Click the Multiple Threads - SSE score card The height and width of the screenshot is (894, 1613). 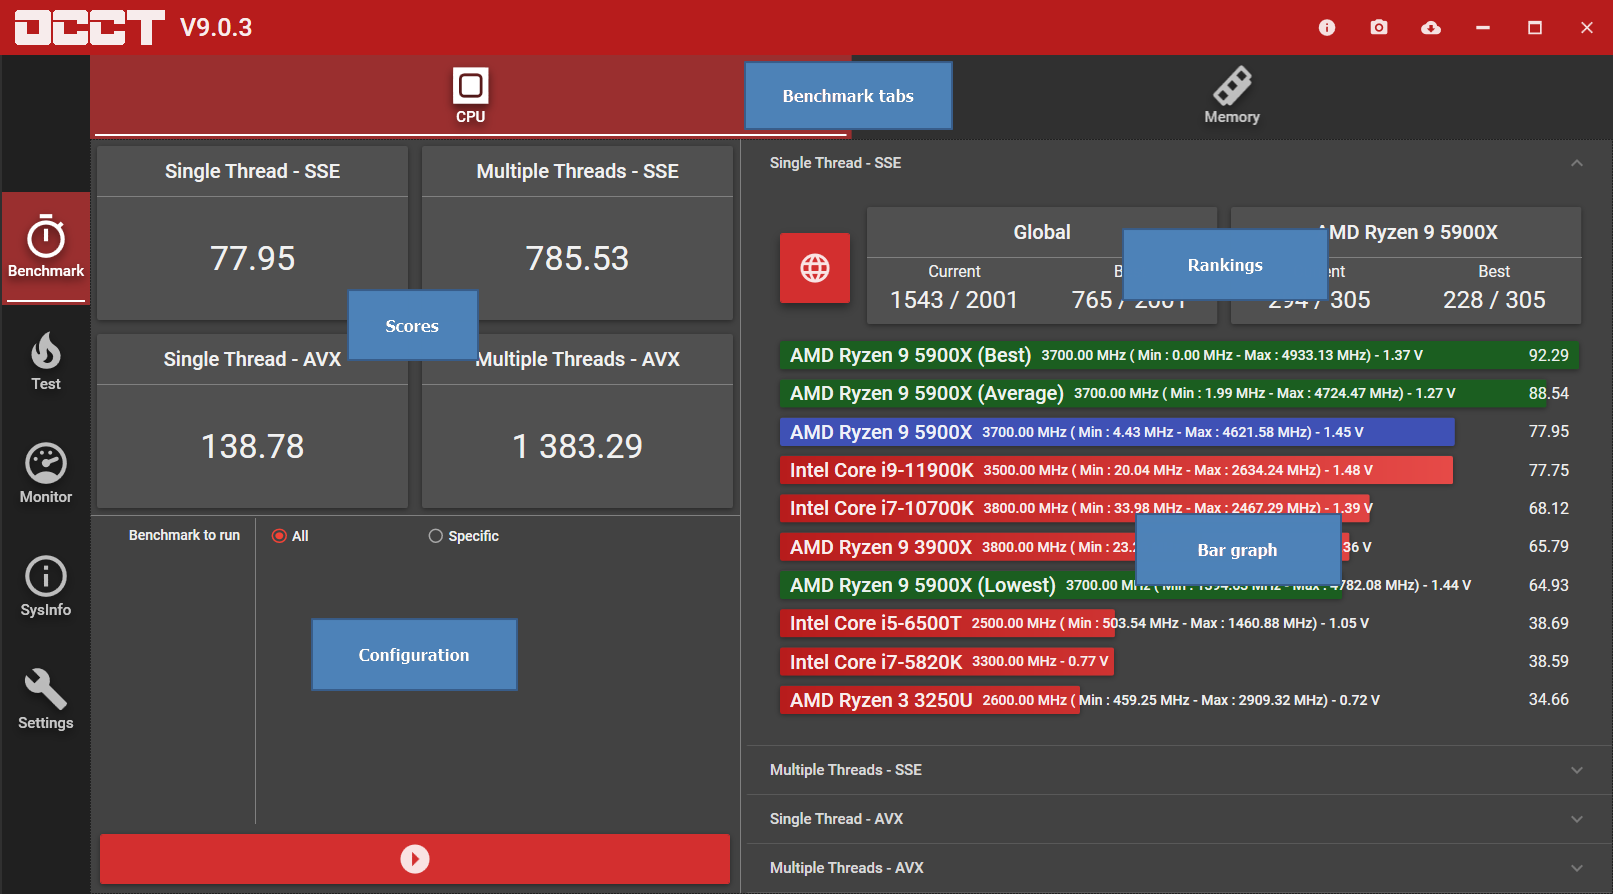tap(577, 233)
